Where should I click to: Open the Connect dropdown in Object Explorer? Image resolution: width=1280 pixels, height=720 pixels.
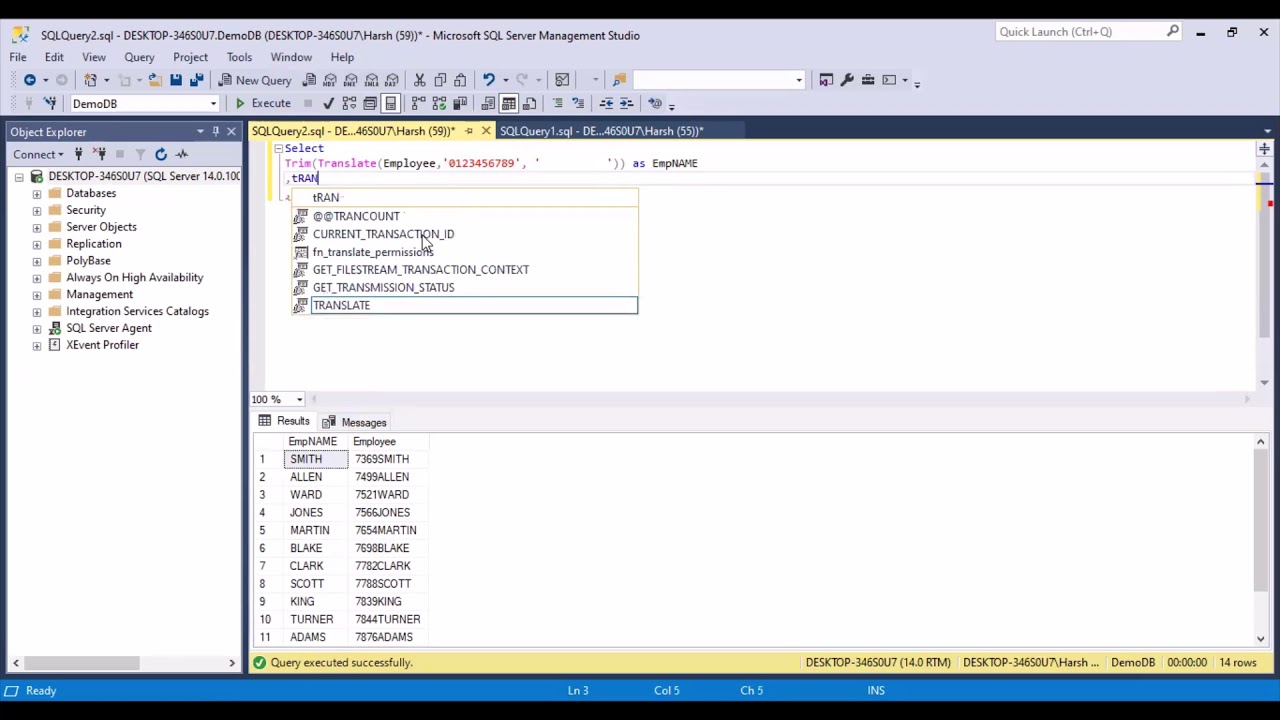click(39, 154)
